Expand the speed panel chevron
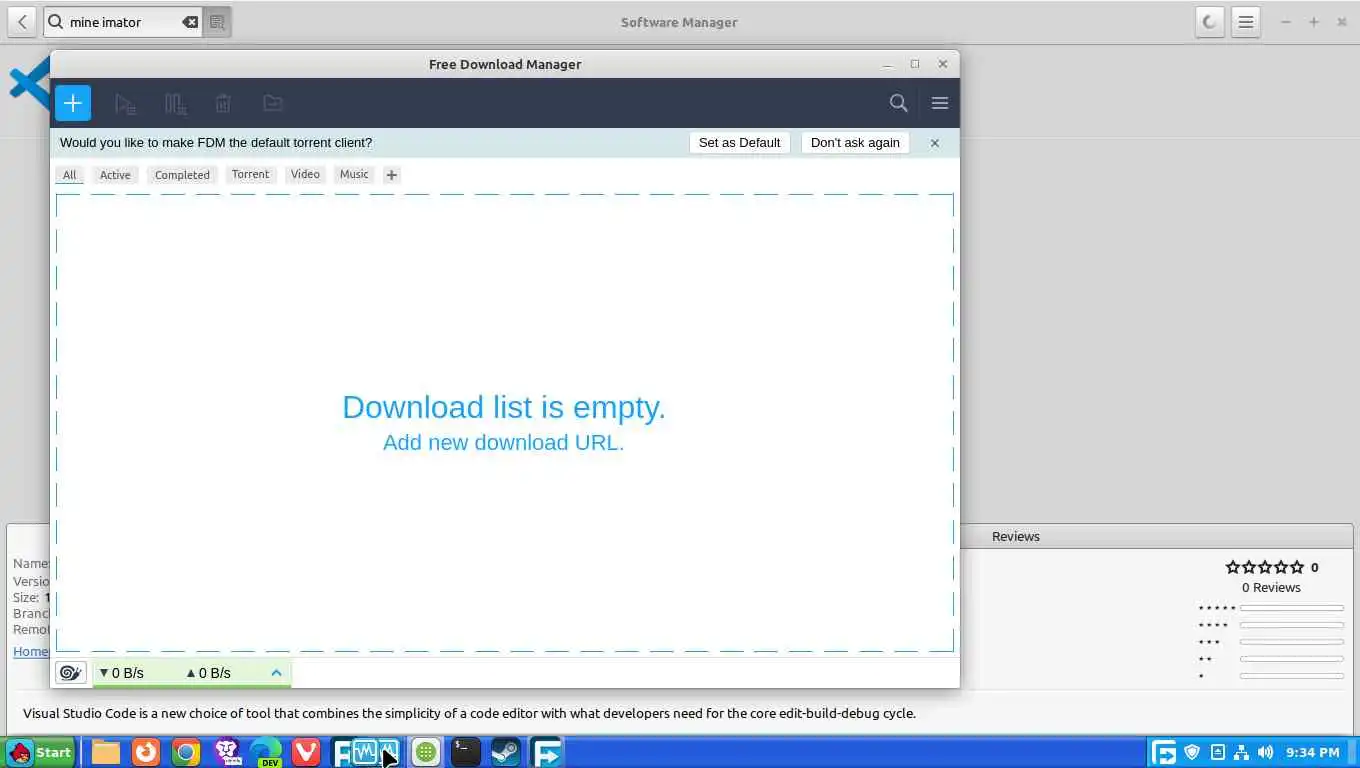 [x=276, y=673]
